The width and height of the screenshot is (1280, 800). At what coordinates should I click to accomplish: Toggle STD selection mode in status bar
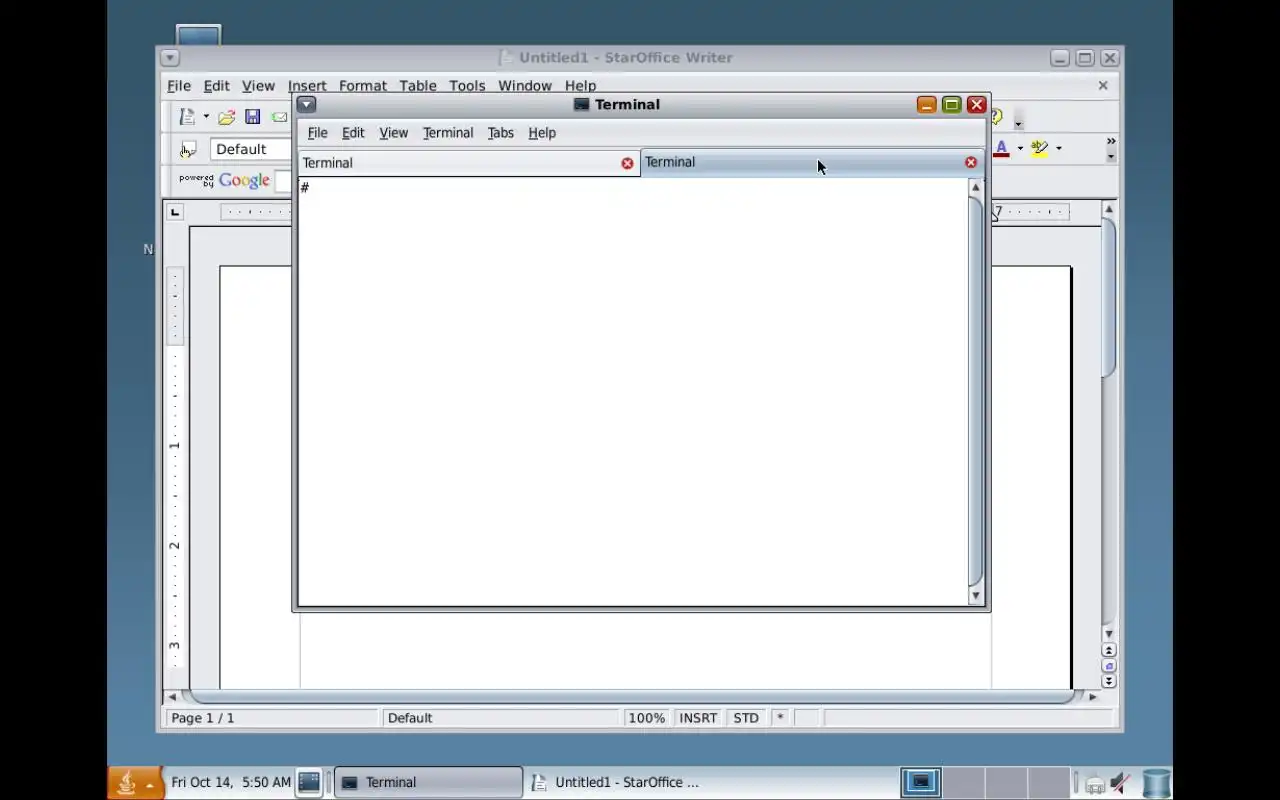746,718
